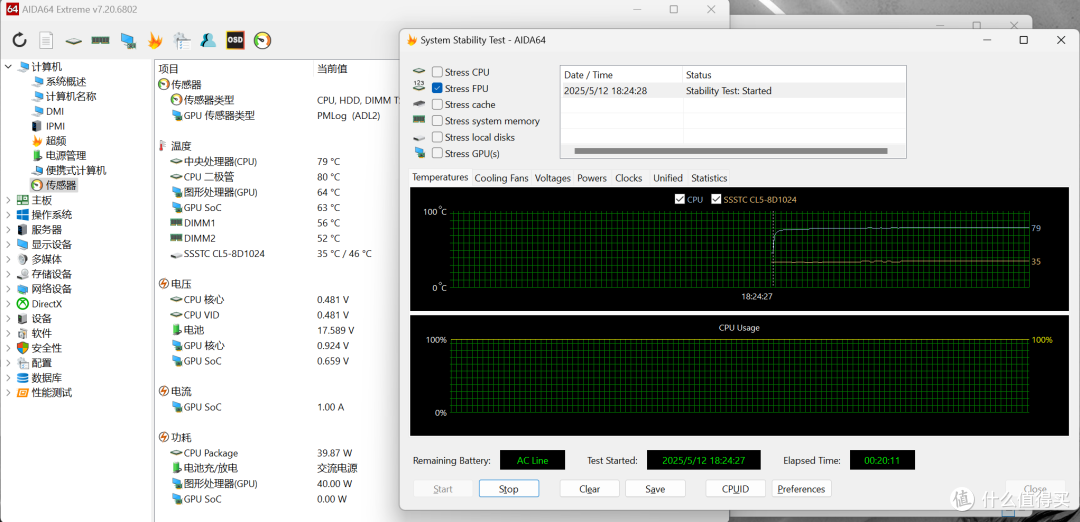Click the user account toolbar icon
Screen dimensions: 1080x522
(208, 40)
